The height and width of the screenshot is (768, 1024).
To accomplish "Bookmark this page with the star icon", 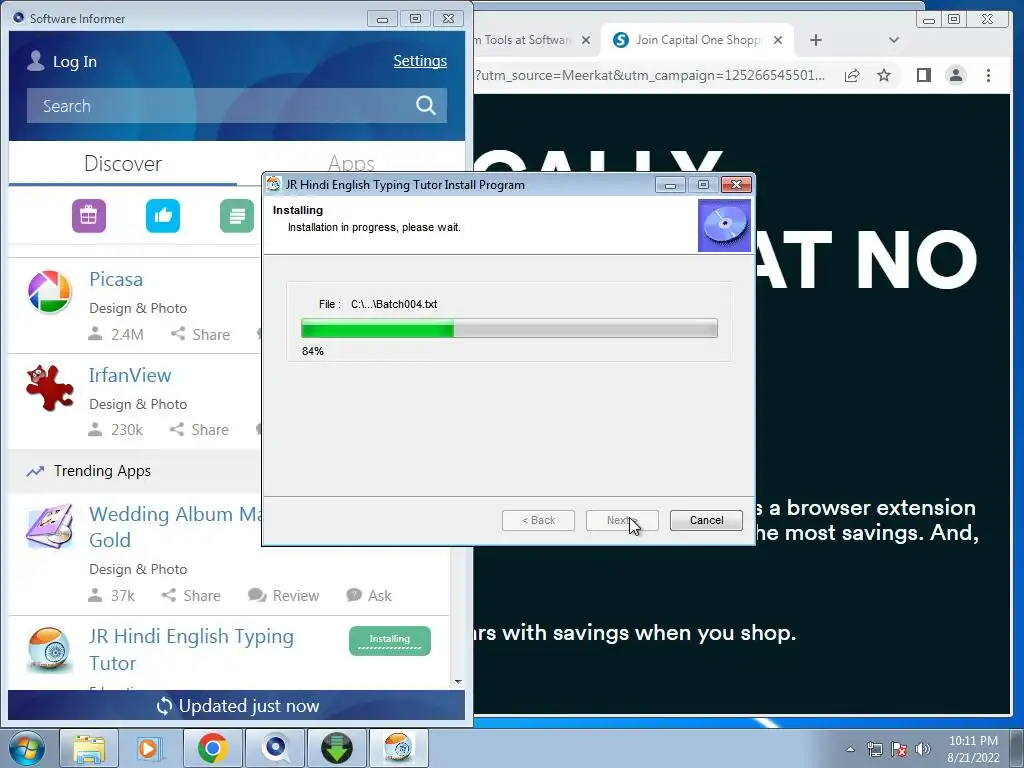I will (x=884, y=75).
